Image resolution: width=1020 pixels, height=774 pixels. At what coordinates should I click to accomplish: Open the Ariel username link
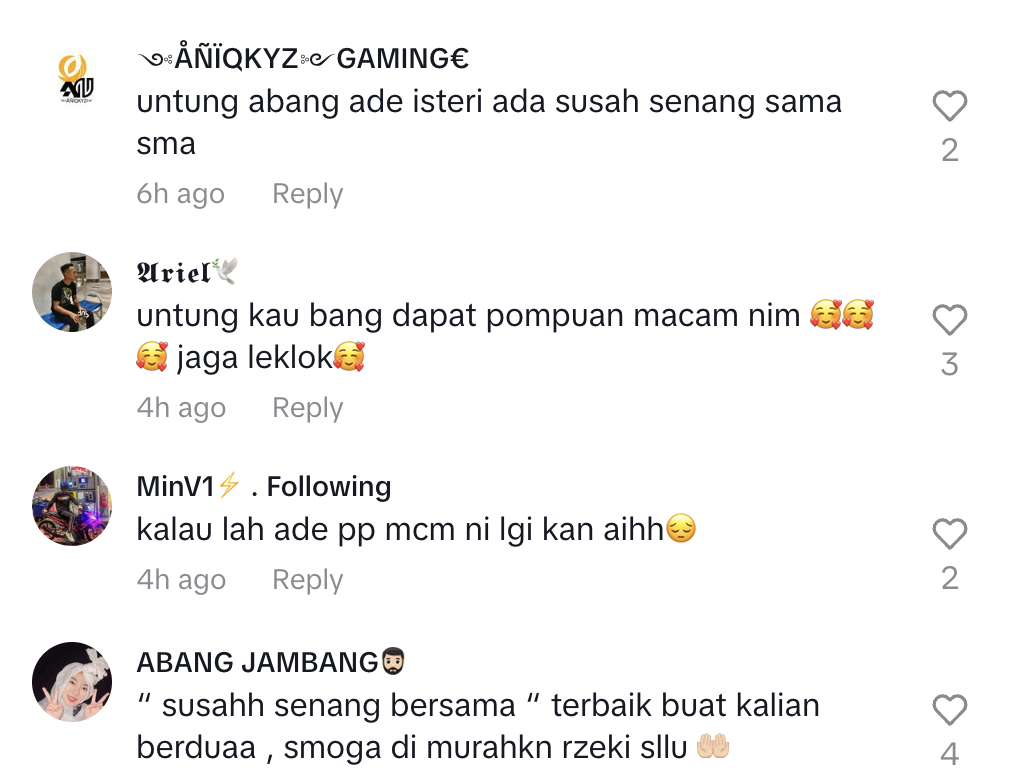187,272
